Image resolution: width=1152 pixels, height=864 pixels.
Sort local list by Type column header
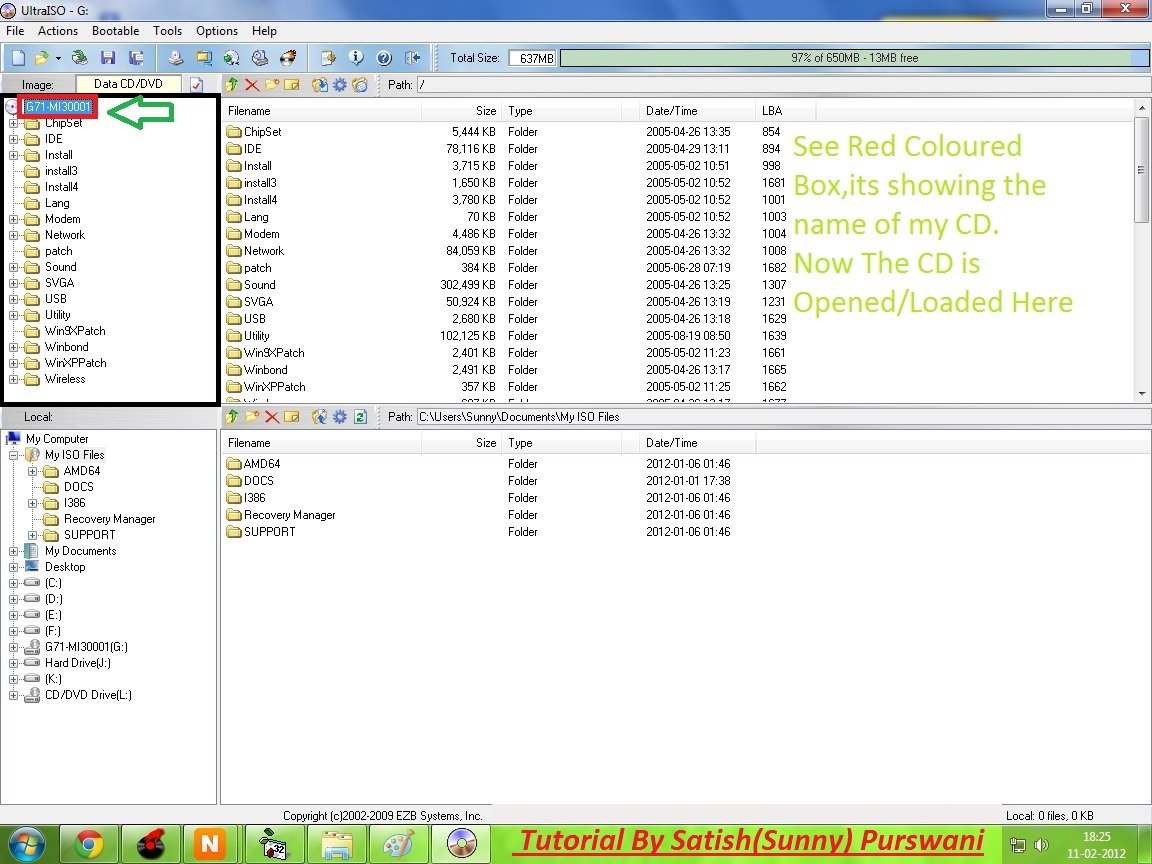click(x=562, y=443)
